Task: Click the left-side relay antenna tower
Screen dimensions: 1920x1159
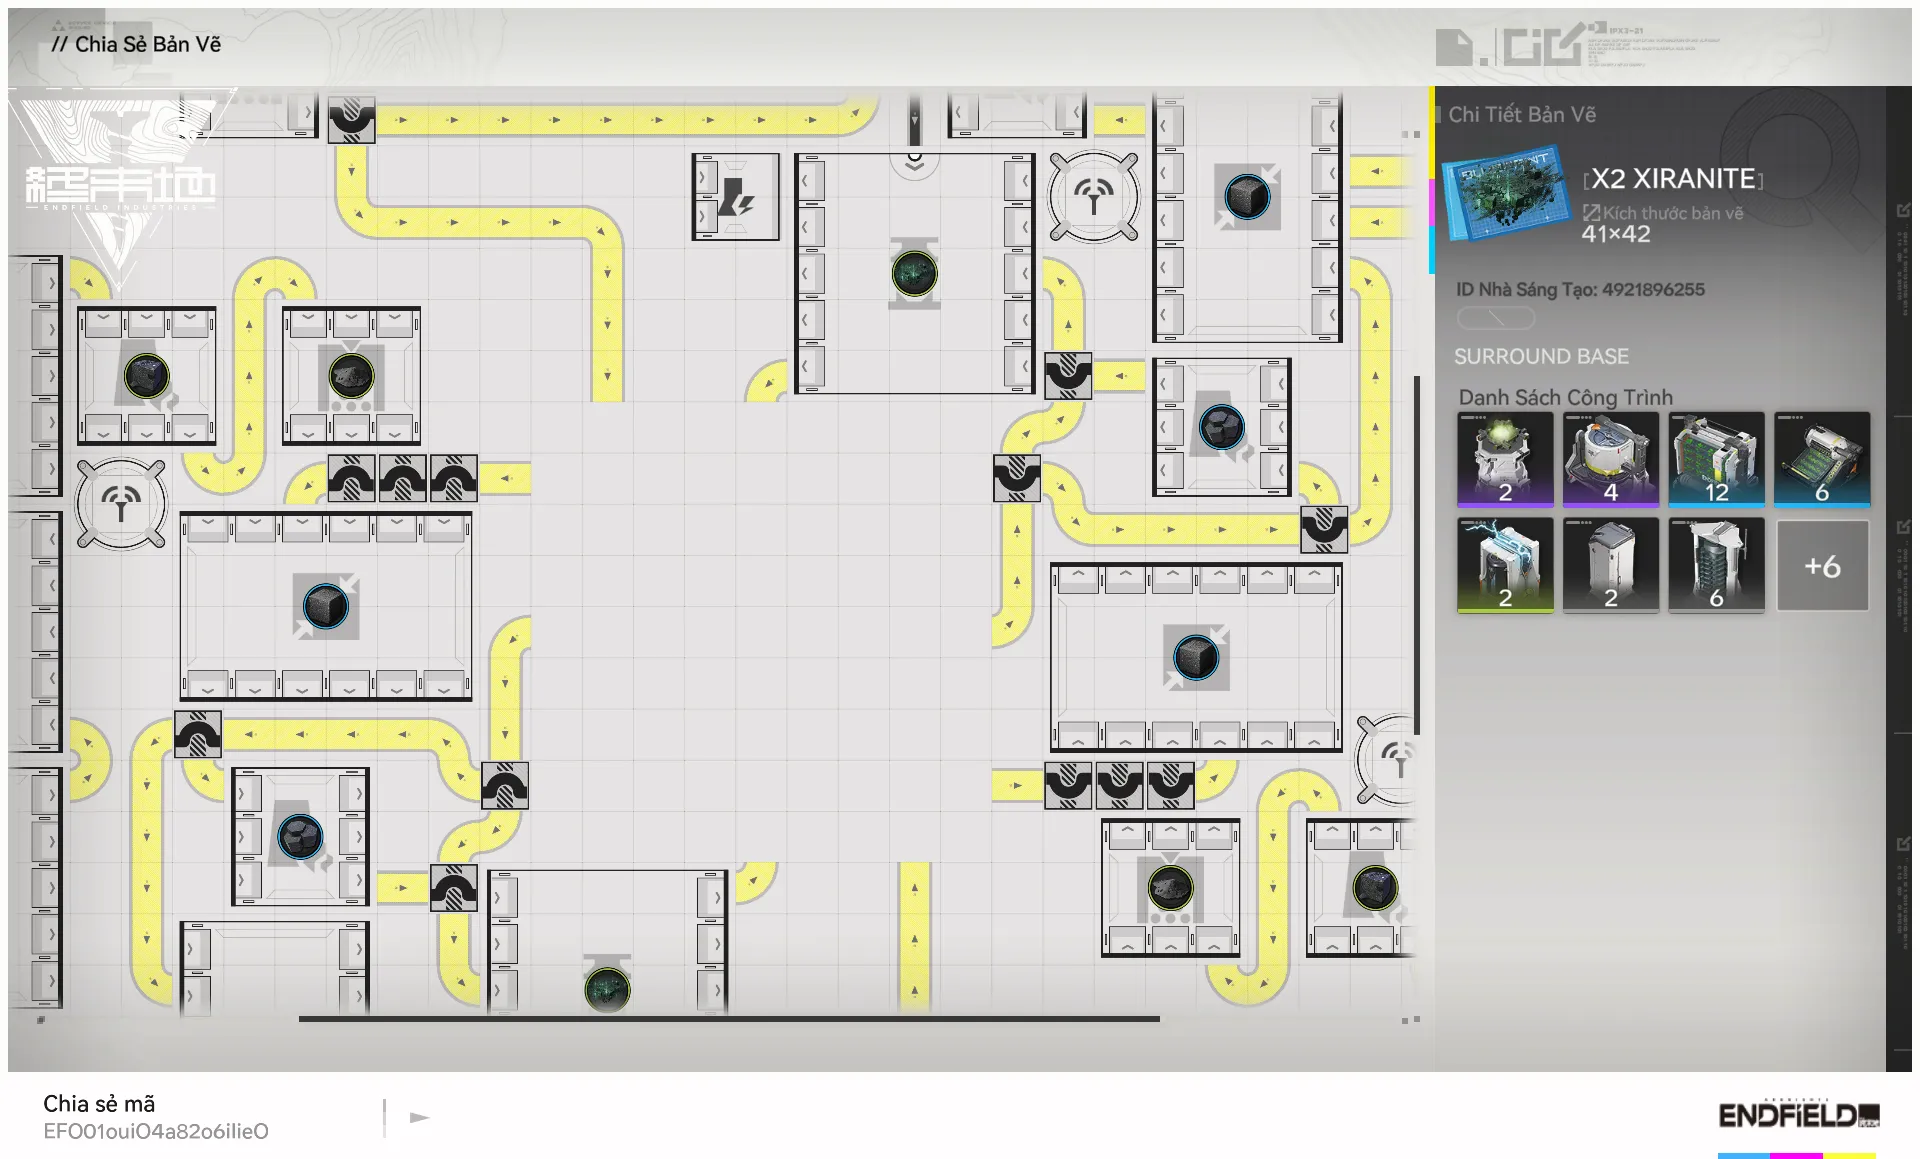Action: coord(121,504)
